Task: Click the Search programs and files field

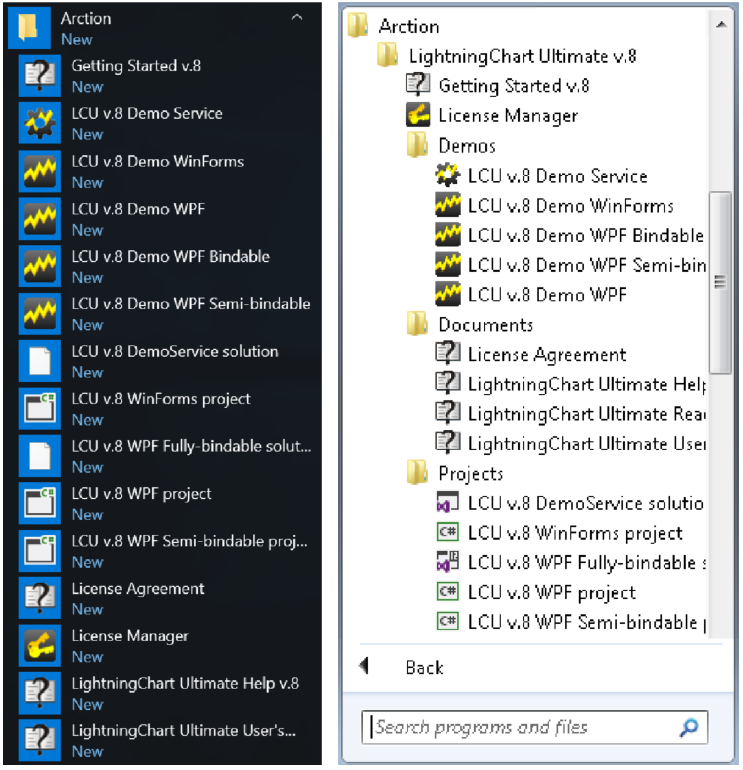Action: pyautogui.click(x=534, y=727)
